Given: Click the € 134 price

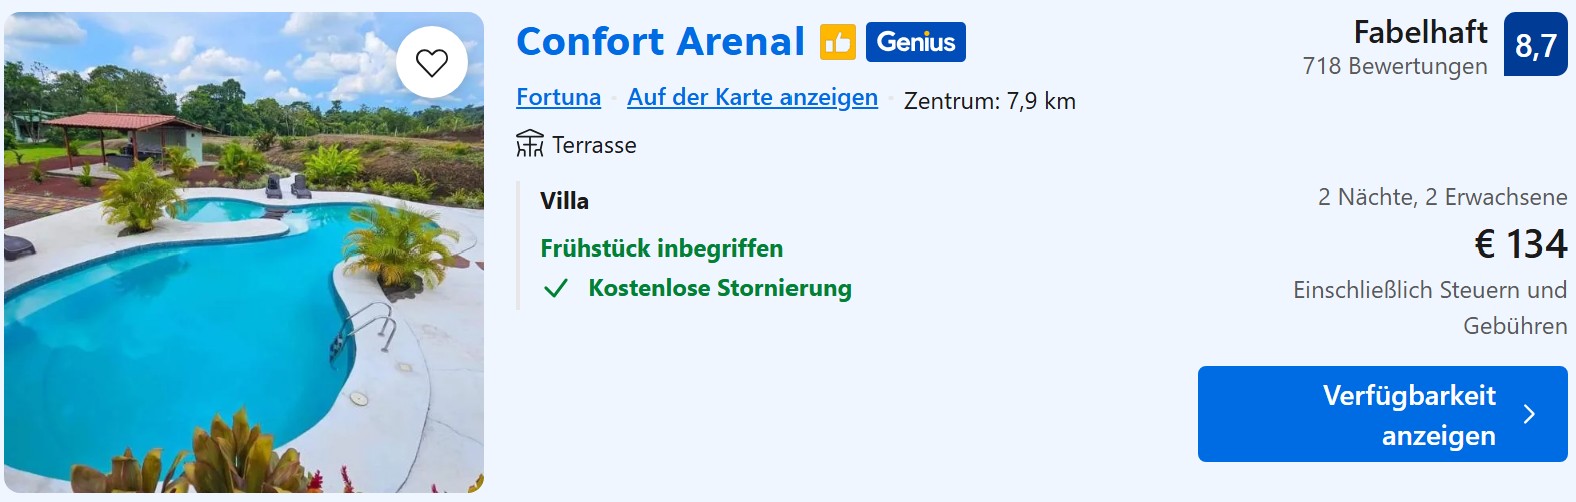Looking at the screenshot, I should point(1520,244).
